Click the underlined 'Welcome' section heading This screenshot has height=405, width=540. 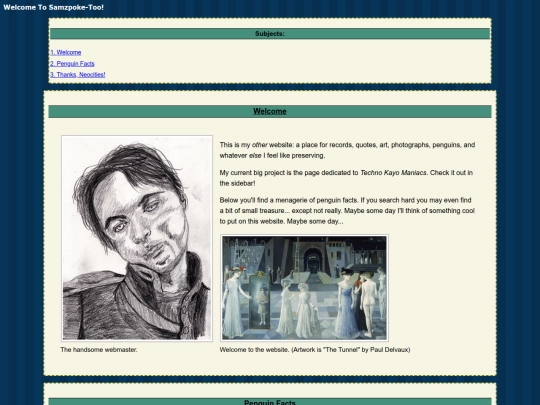[x=270, y=111]
